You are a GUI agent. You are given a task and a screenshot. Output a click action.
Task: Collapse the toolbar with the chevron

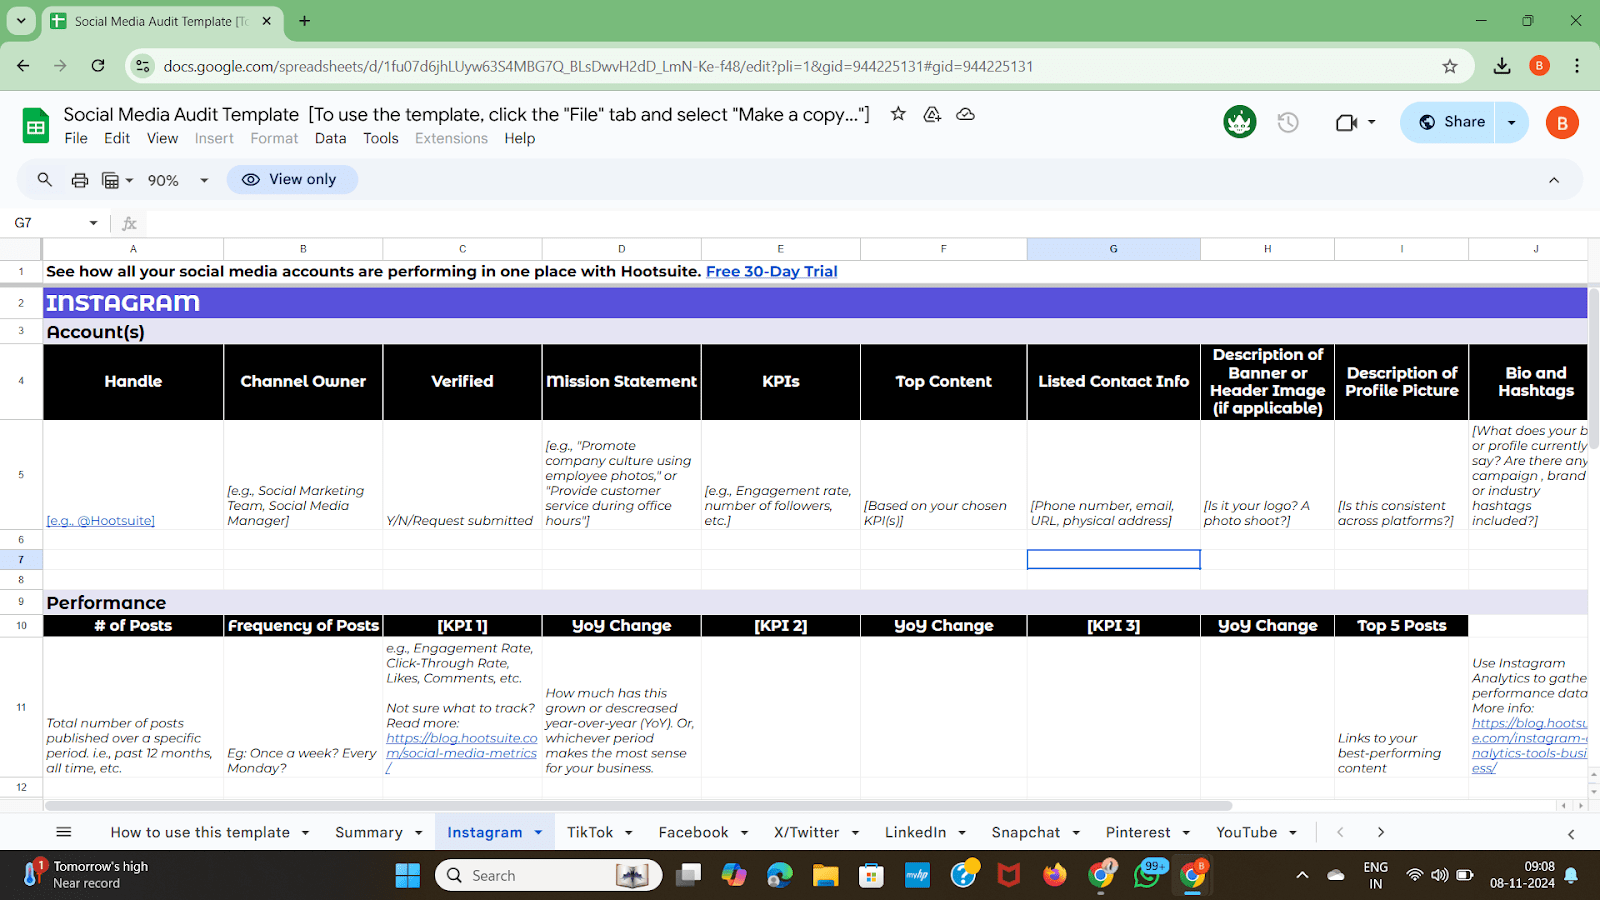click(1553, 180)
